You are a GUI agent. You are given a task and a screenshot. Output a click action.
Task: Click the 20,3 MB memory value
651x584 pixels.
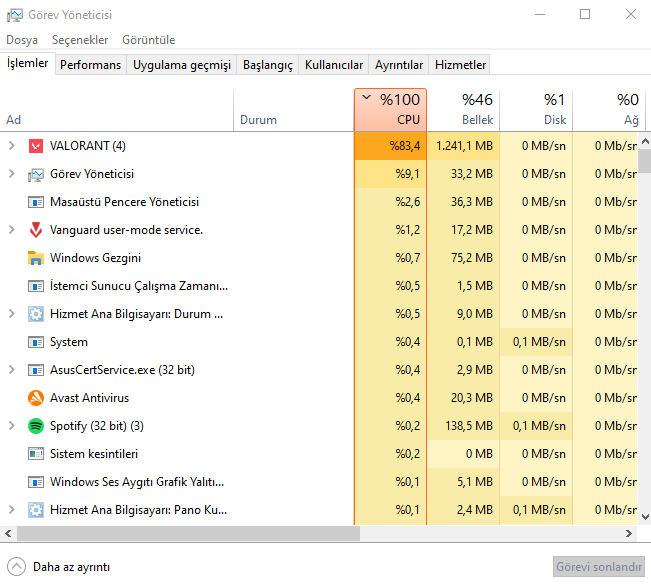[x=472, y=398]
